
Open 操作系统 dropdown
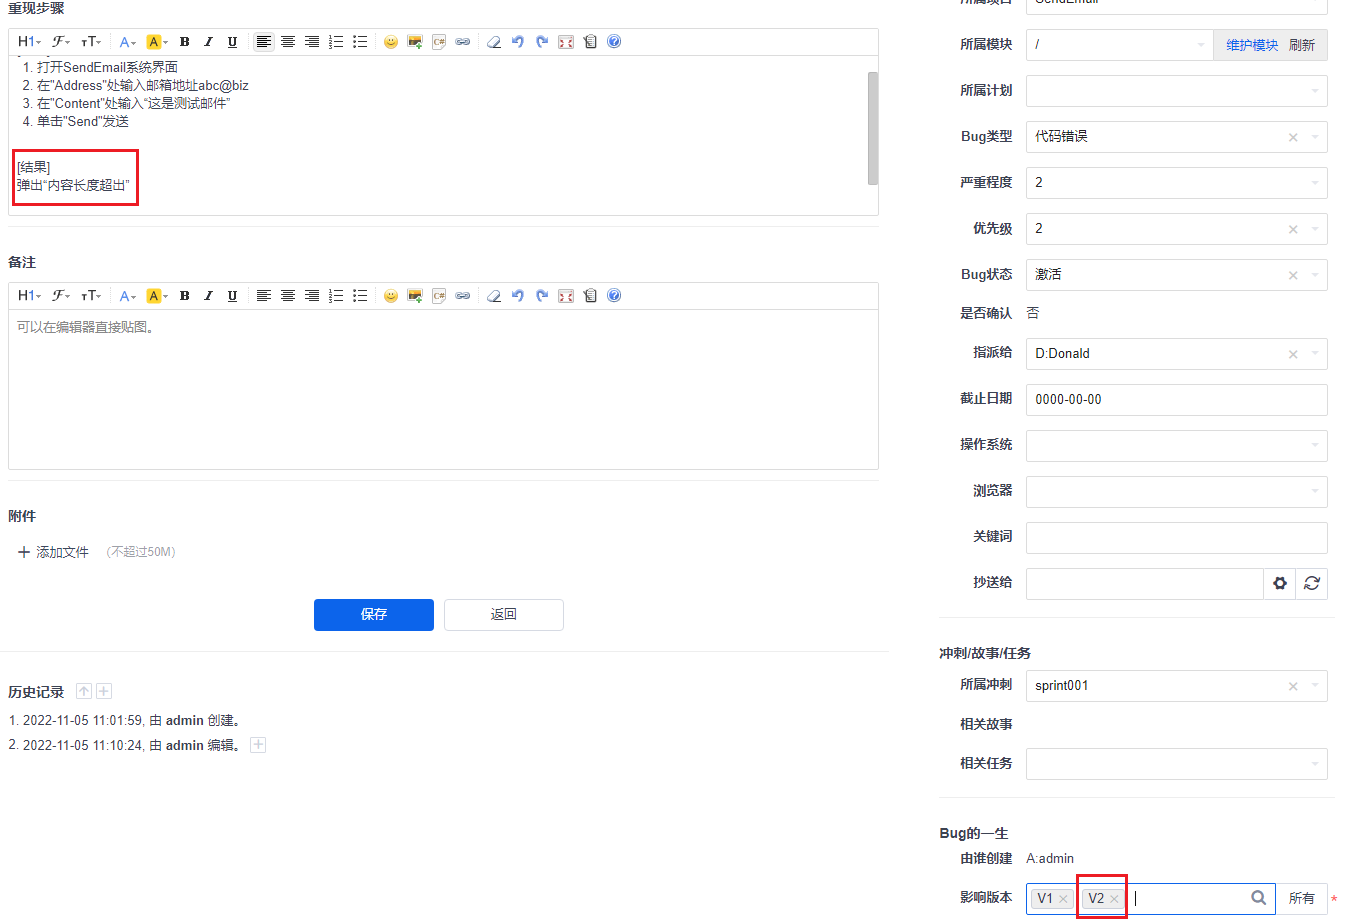point(1177,446)
